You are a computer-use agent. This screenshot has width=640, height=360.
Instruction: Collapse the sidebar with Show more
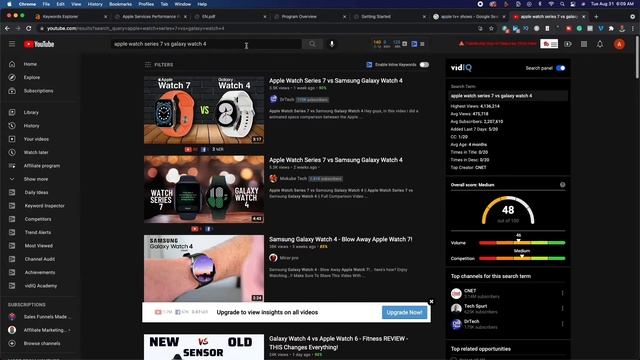(36, 179)
